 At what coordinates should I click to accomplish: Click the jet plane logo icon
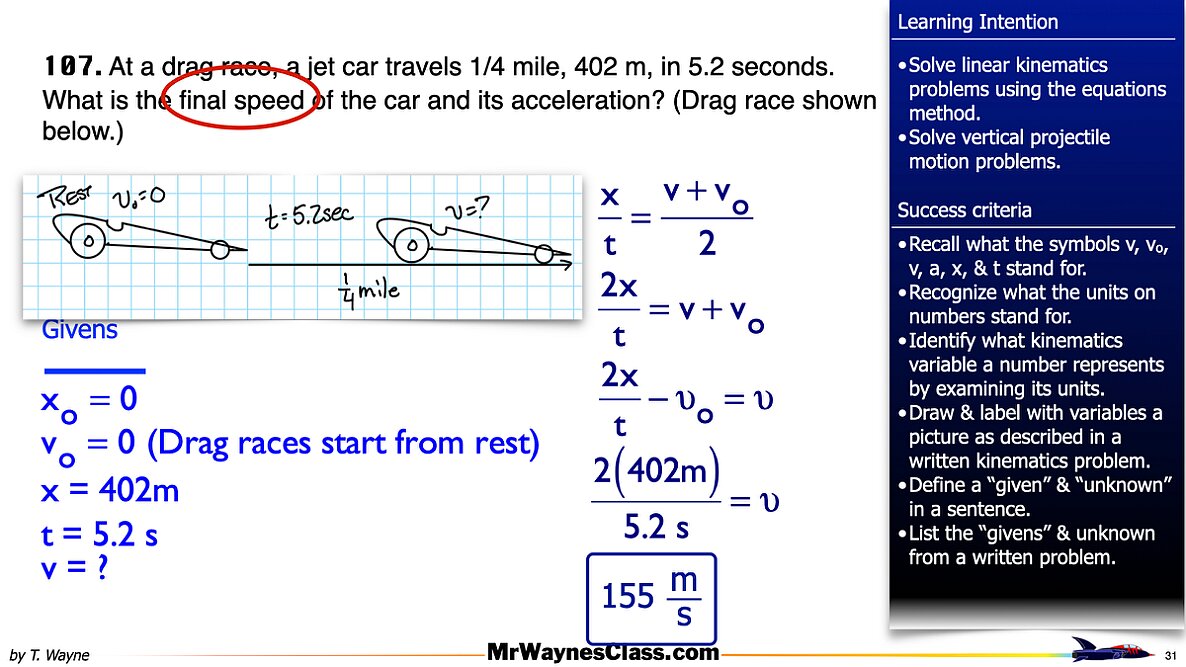tap(1110, 650)
